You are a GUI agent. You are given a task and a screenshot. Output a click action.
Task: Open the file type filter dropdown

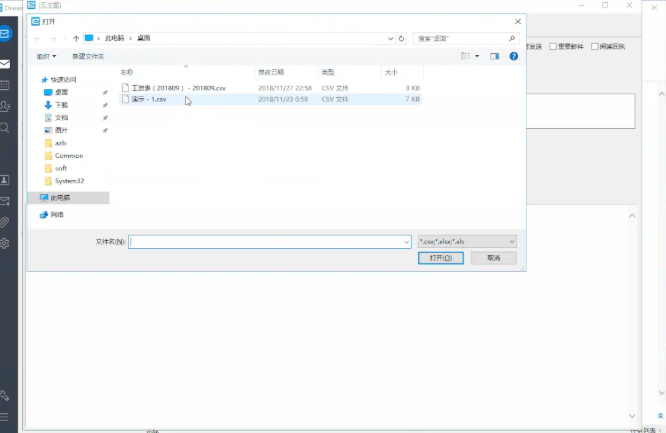pos(467,241)
